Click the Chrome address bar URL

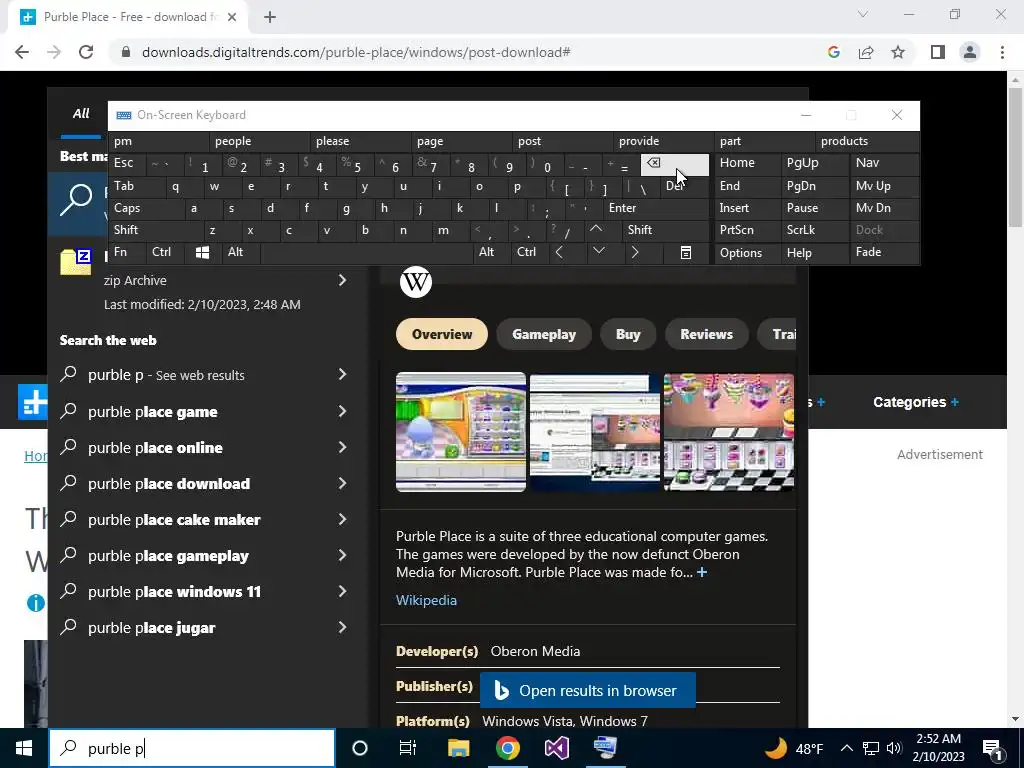point(356,52)
